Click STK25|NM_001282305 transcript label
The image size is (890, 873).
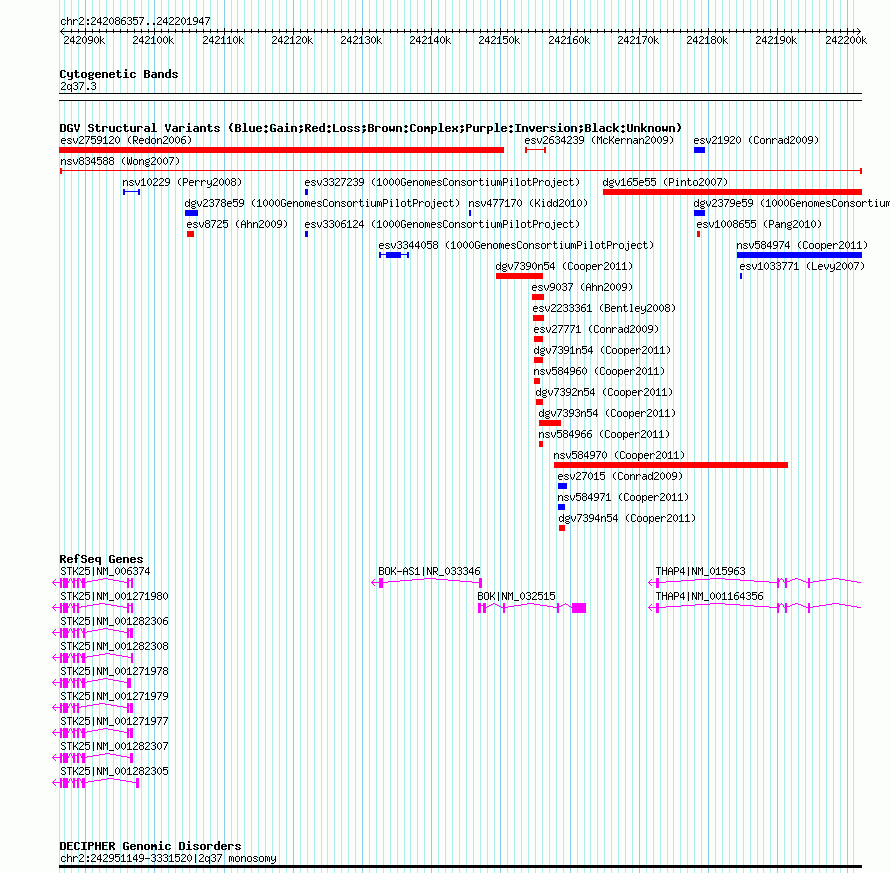(x=114, y=771)
